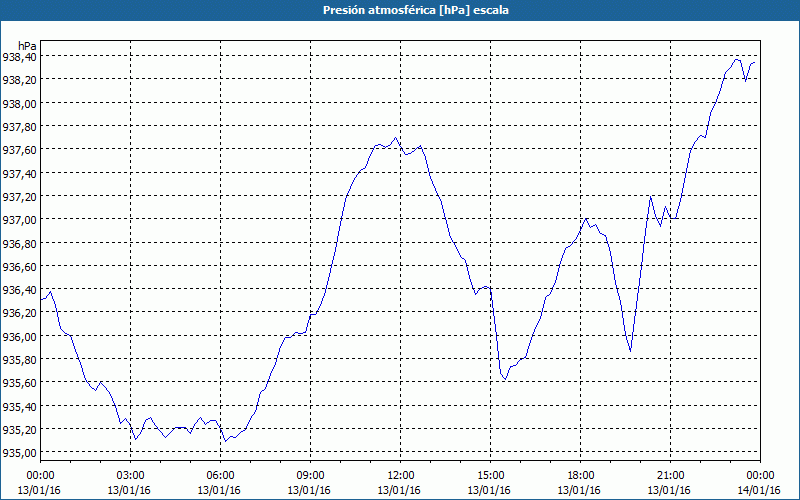Image resolution: width=800 pixels, height=500 pixels.
Task: Click the 935,60 y-axis label
Action: click(19, 383)
